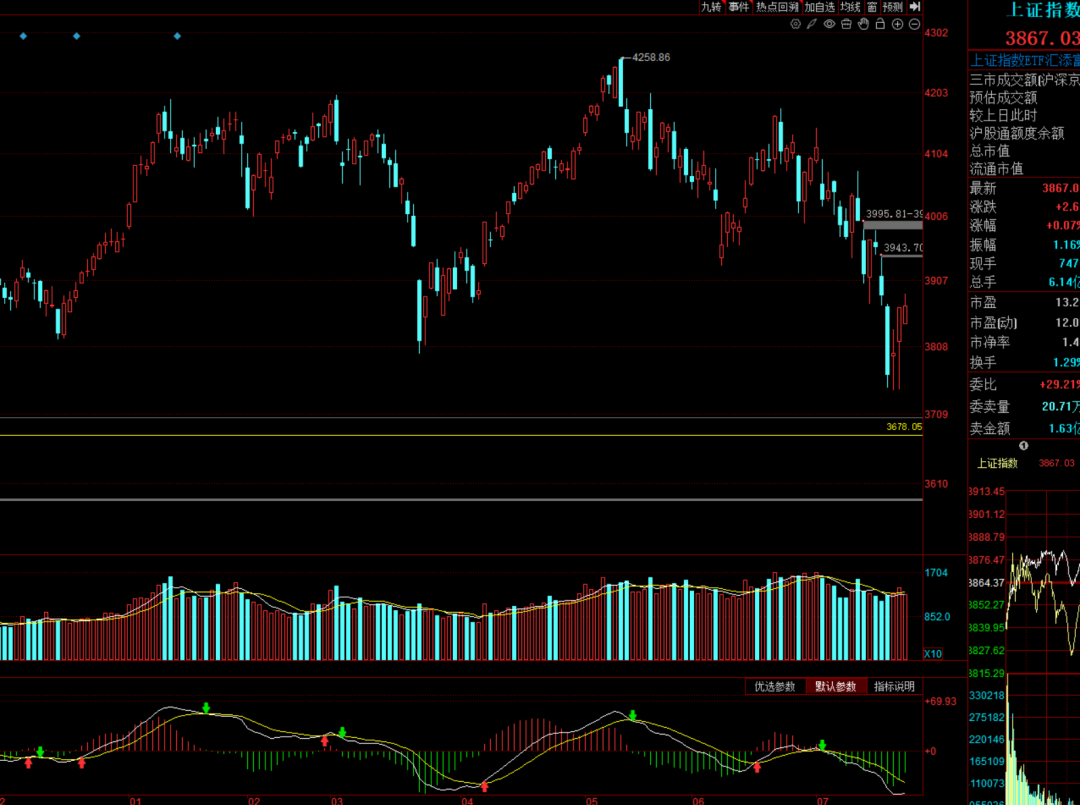
Task: Switch to 优选参数 tab
Action: click(775, 687)
